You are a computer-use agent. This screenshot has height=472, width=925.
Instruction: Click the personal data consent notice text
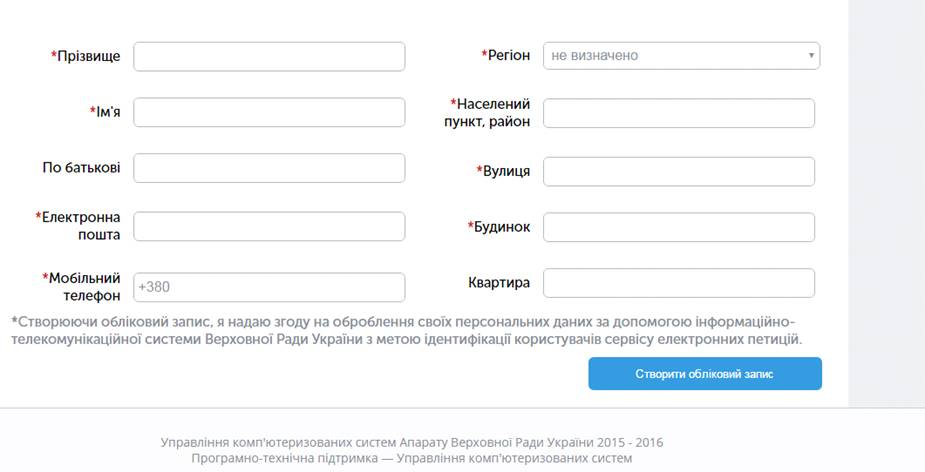pos(405,331)
